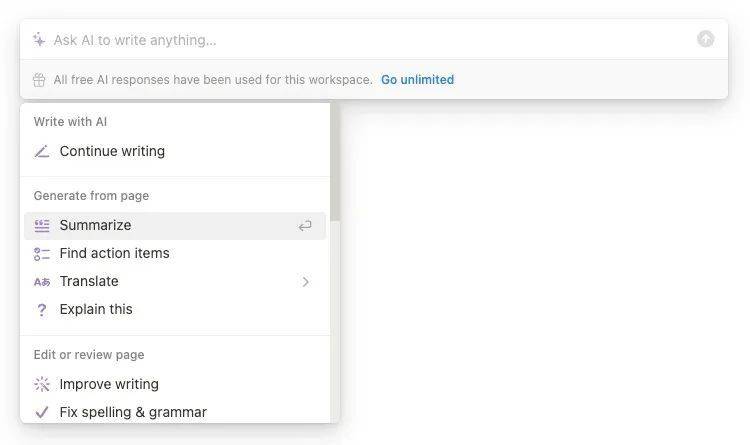Click the Fix spelling checkmark icon
This screenshot has height=445, width=750.
point(42,412)
